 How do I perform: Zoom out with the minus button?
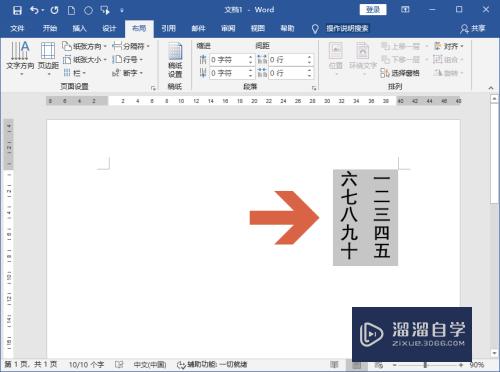pos(394,365)
